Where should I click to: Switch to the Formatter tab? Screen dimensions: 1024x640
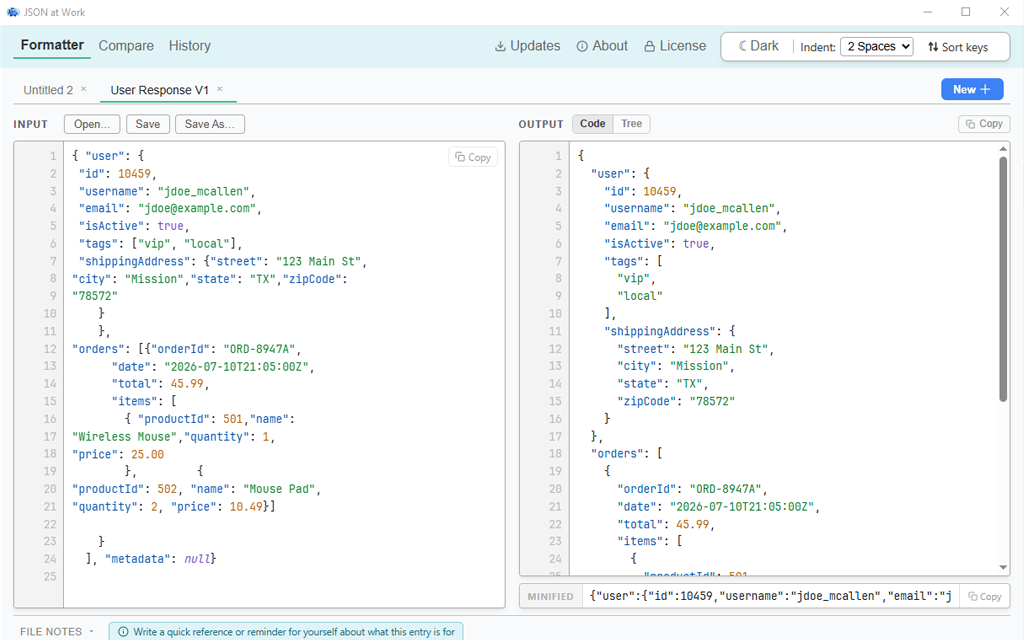tap(52, 45)
